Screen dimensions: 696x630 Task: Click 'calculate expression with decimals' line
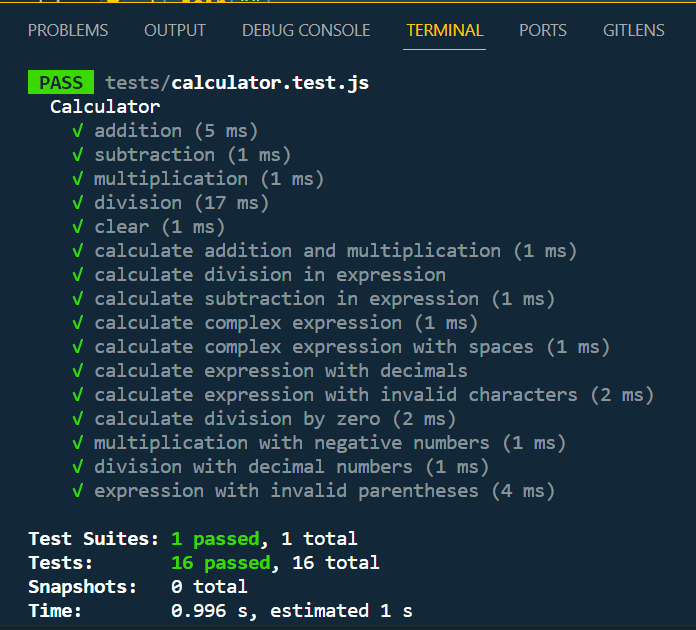tap(281, 371)
